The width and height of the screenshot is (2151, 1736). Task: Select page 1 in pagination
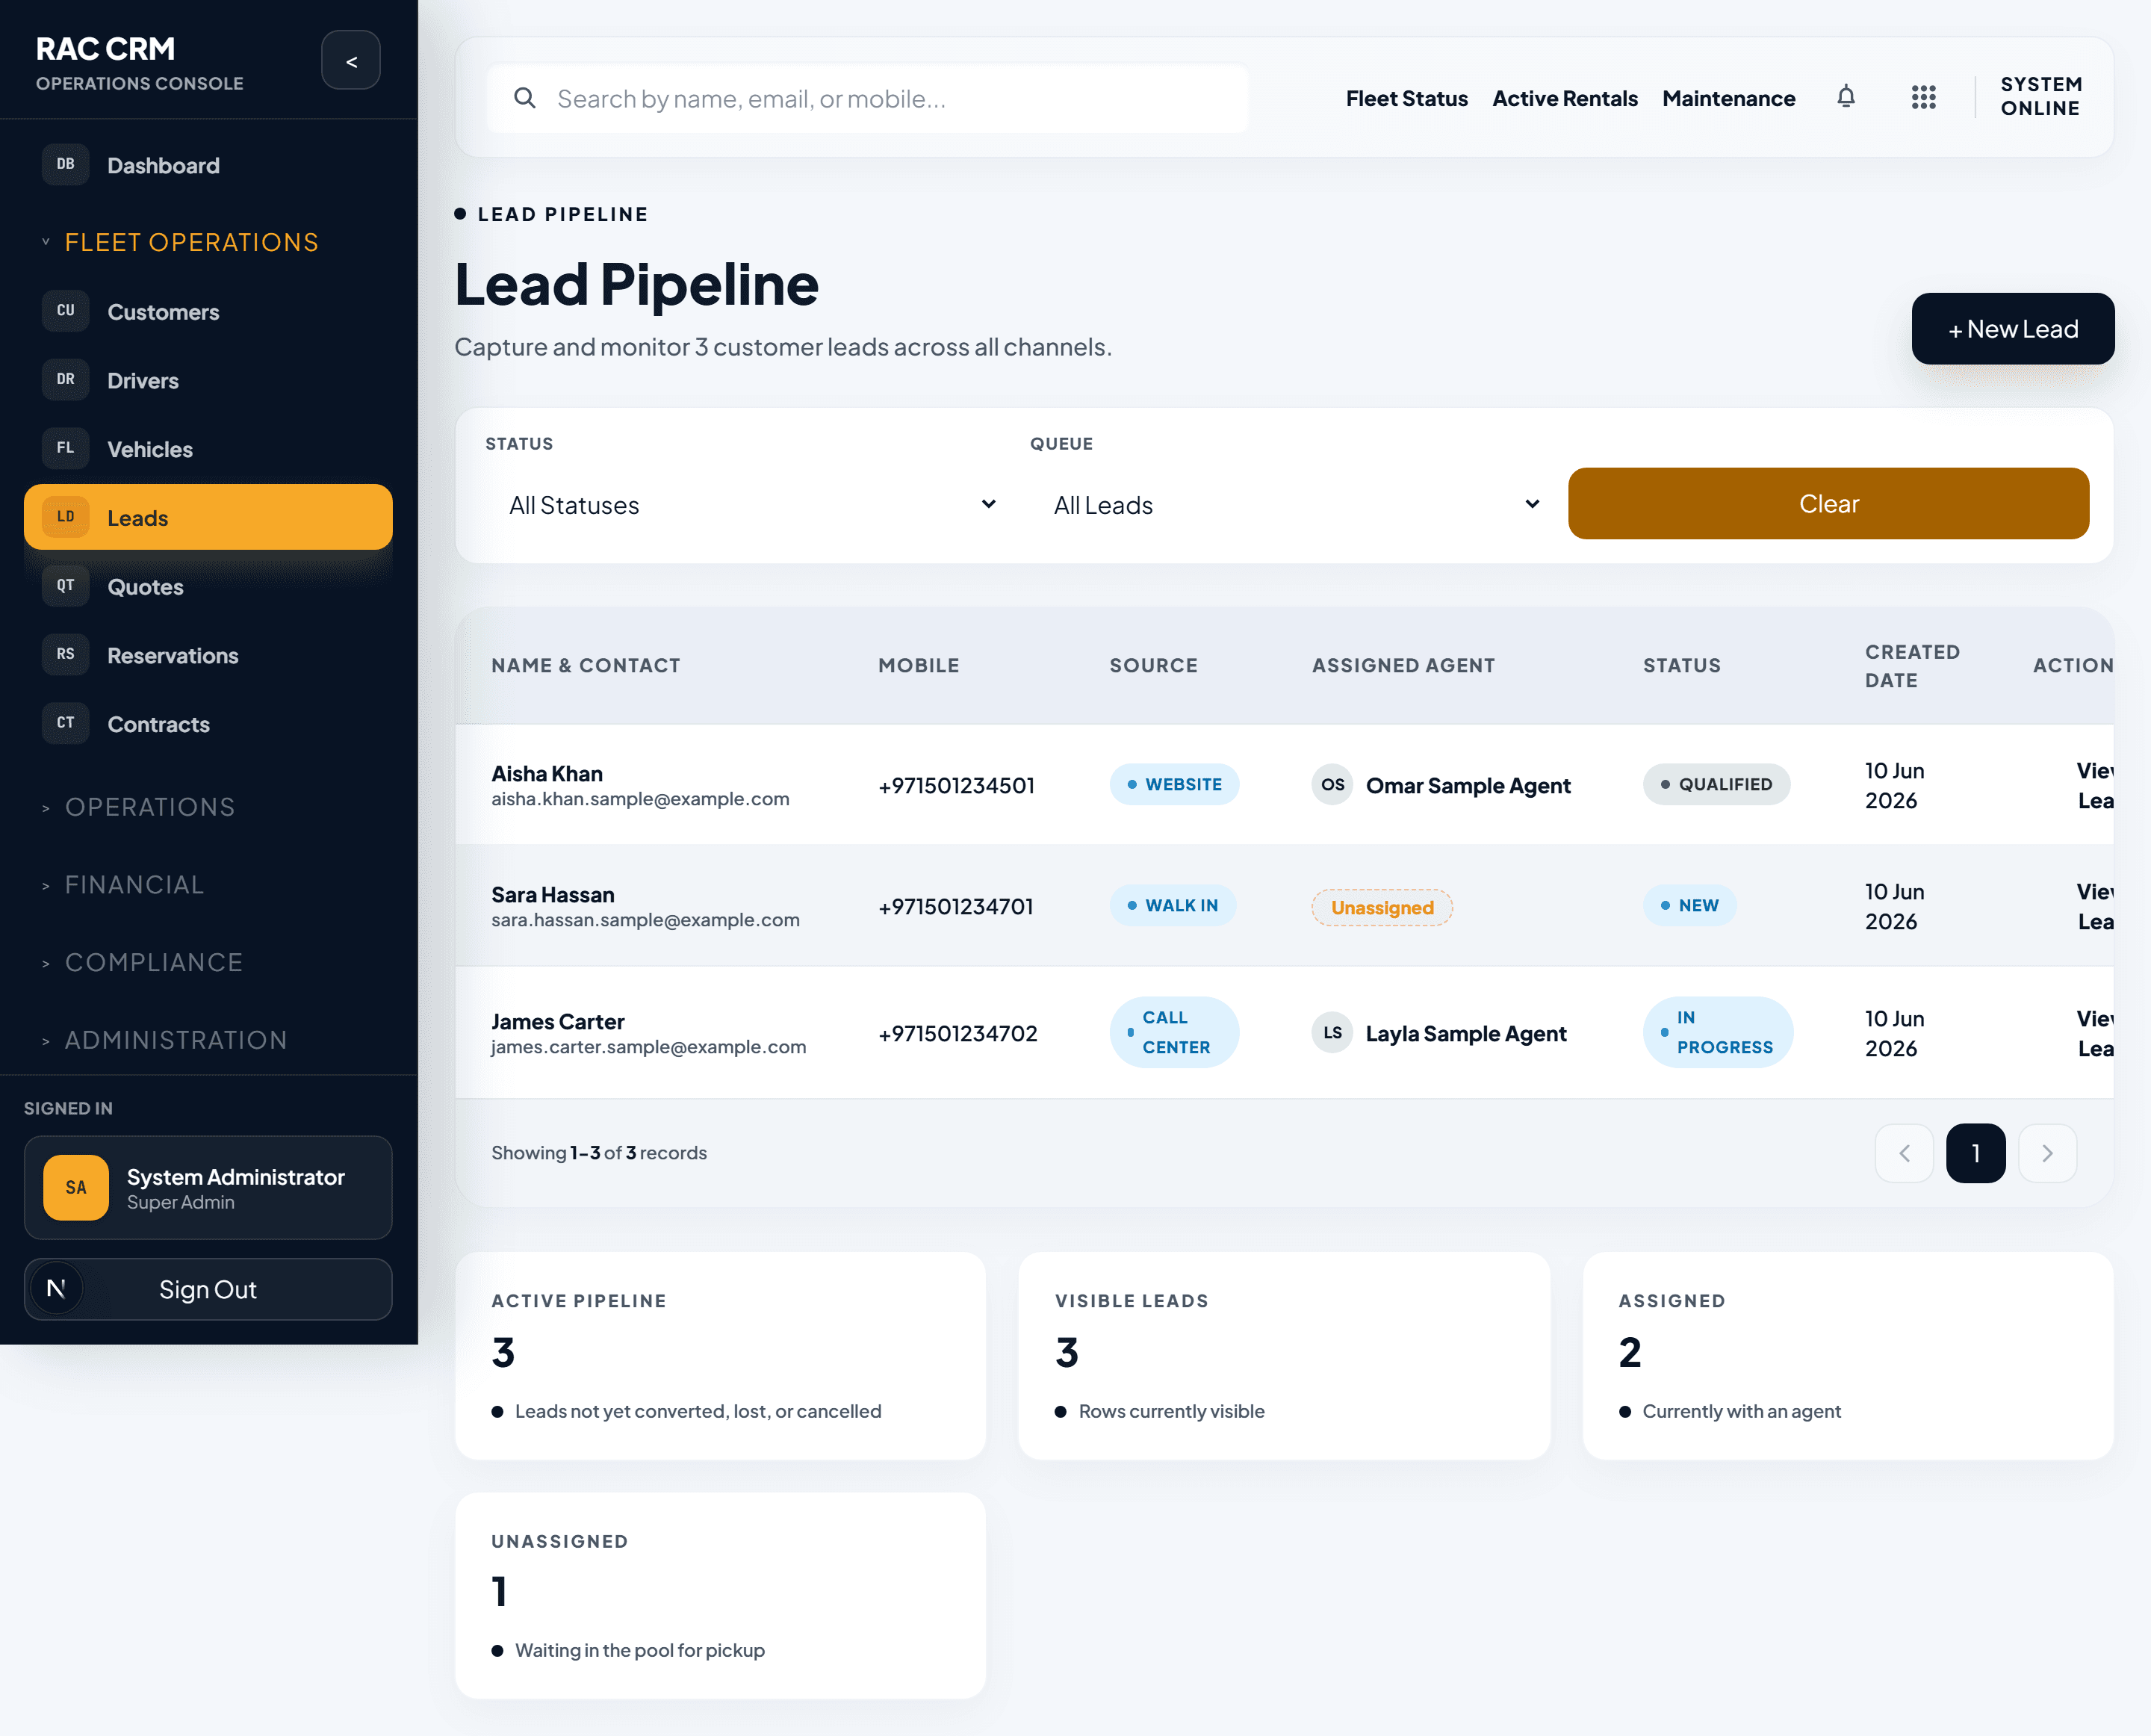(1976, 1153)
